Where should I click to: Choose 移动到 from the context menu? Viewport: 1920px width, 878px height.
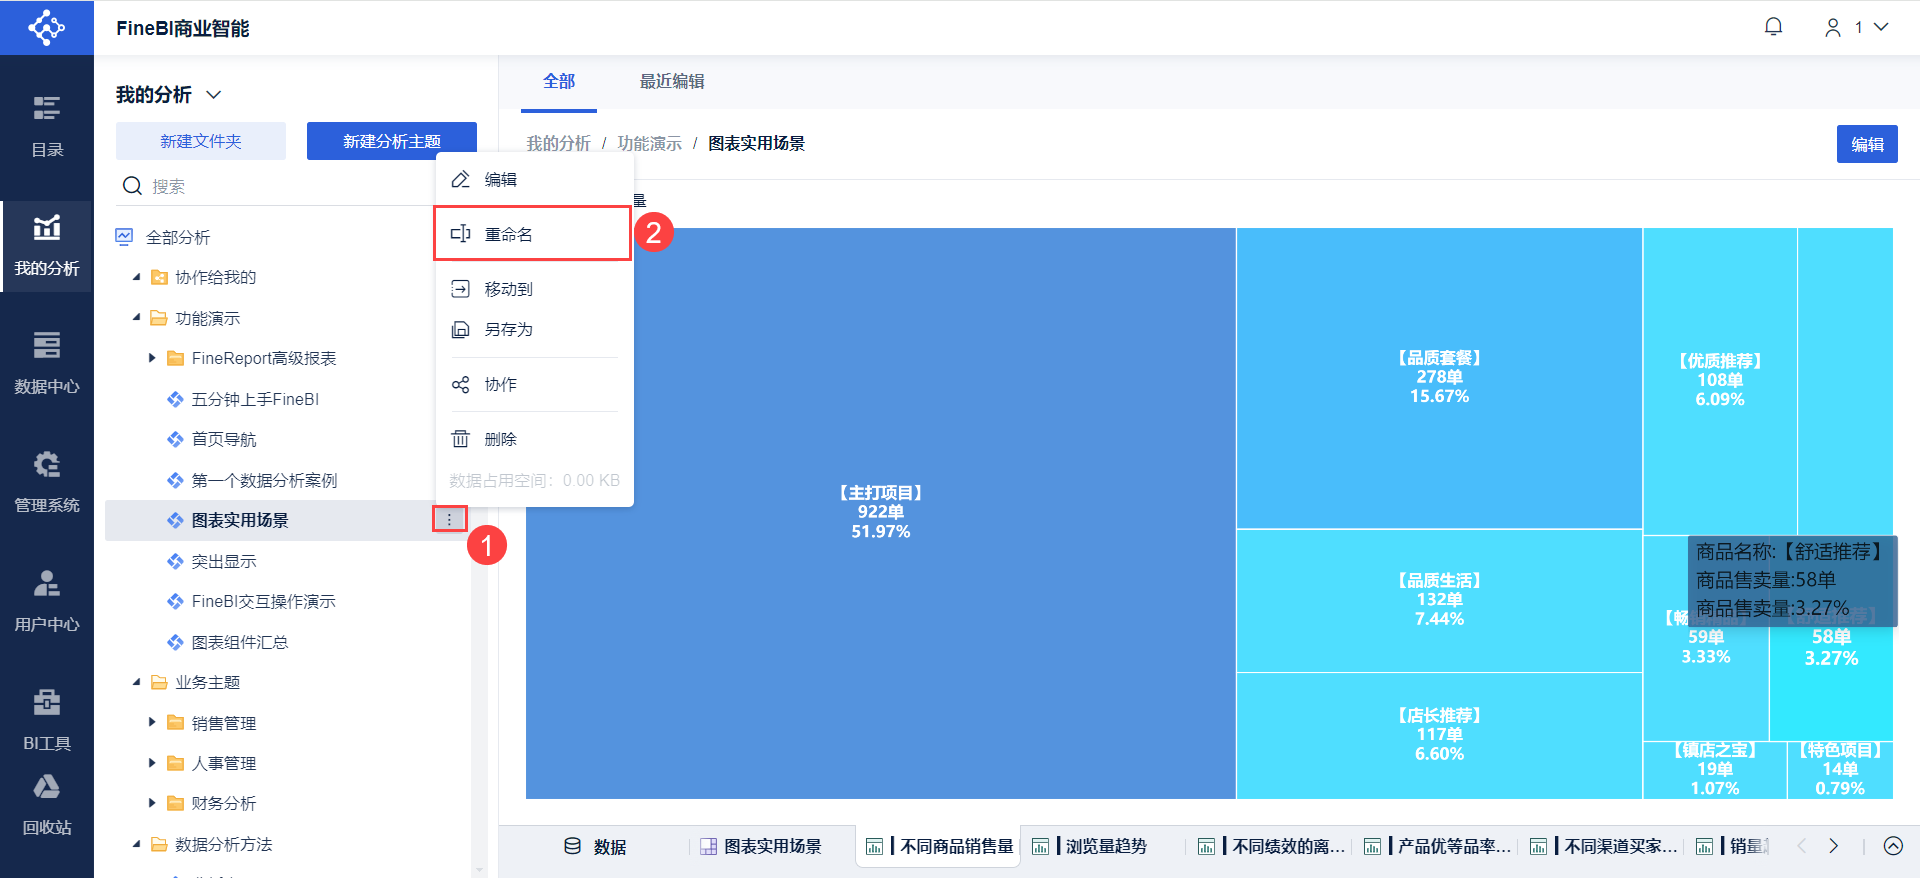[x=533, y=289]
